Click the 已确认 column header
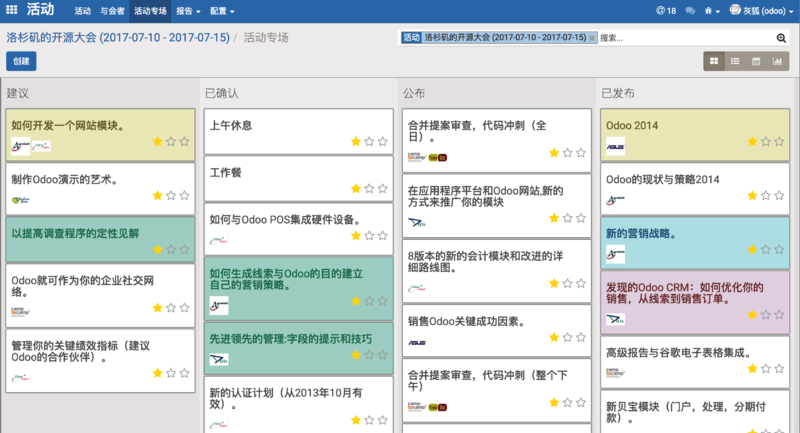The image size is (800, 433). [221, 93]
